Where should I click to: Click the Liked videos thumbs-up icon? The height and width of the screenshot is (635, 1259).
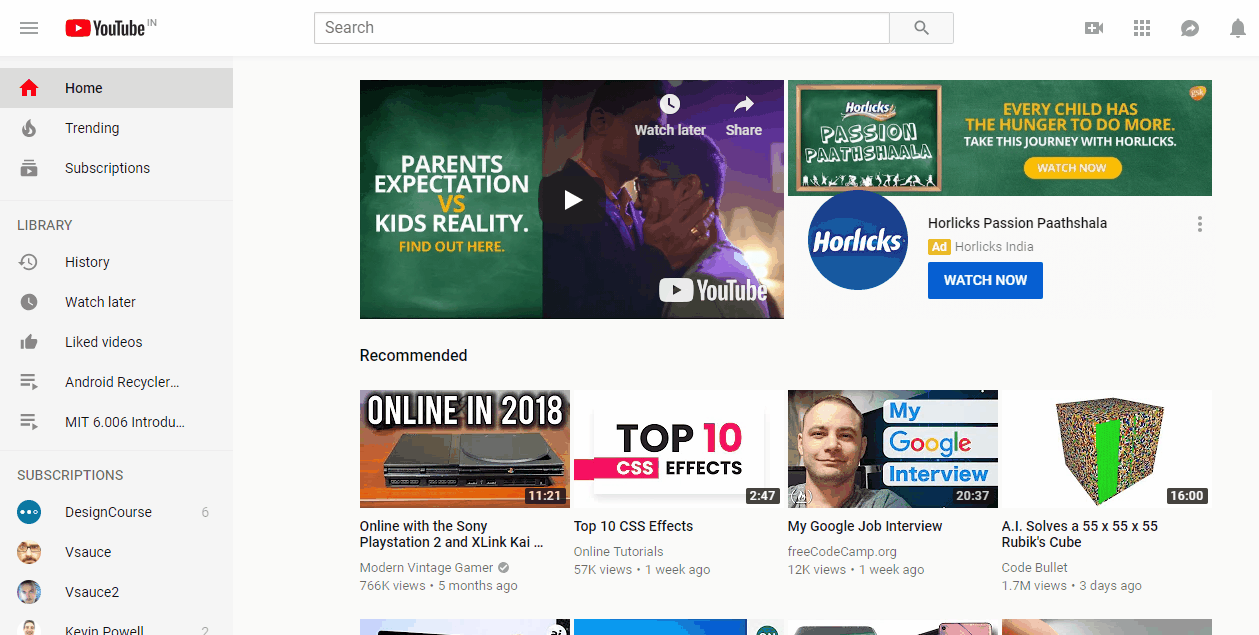29,342
